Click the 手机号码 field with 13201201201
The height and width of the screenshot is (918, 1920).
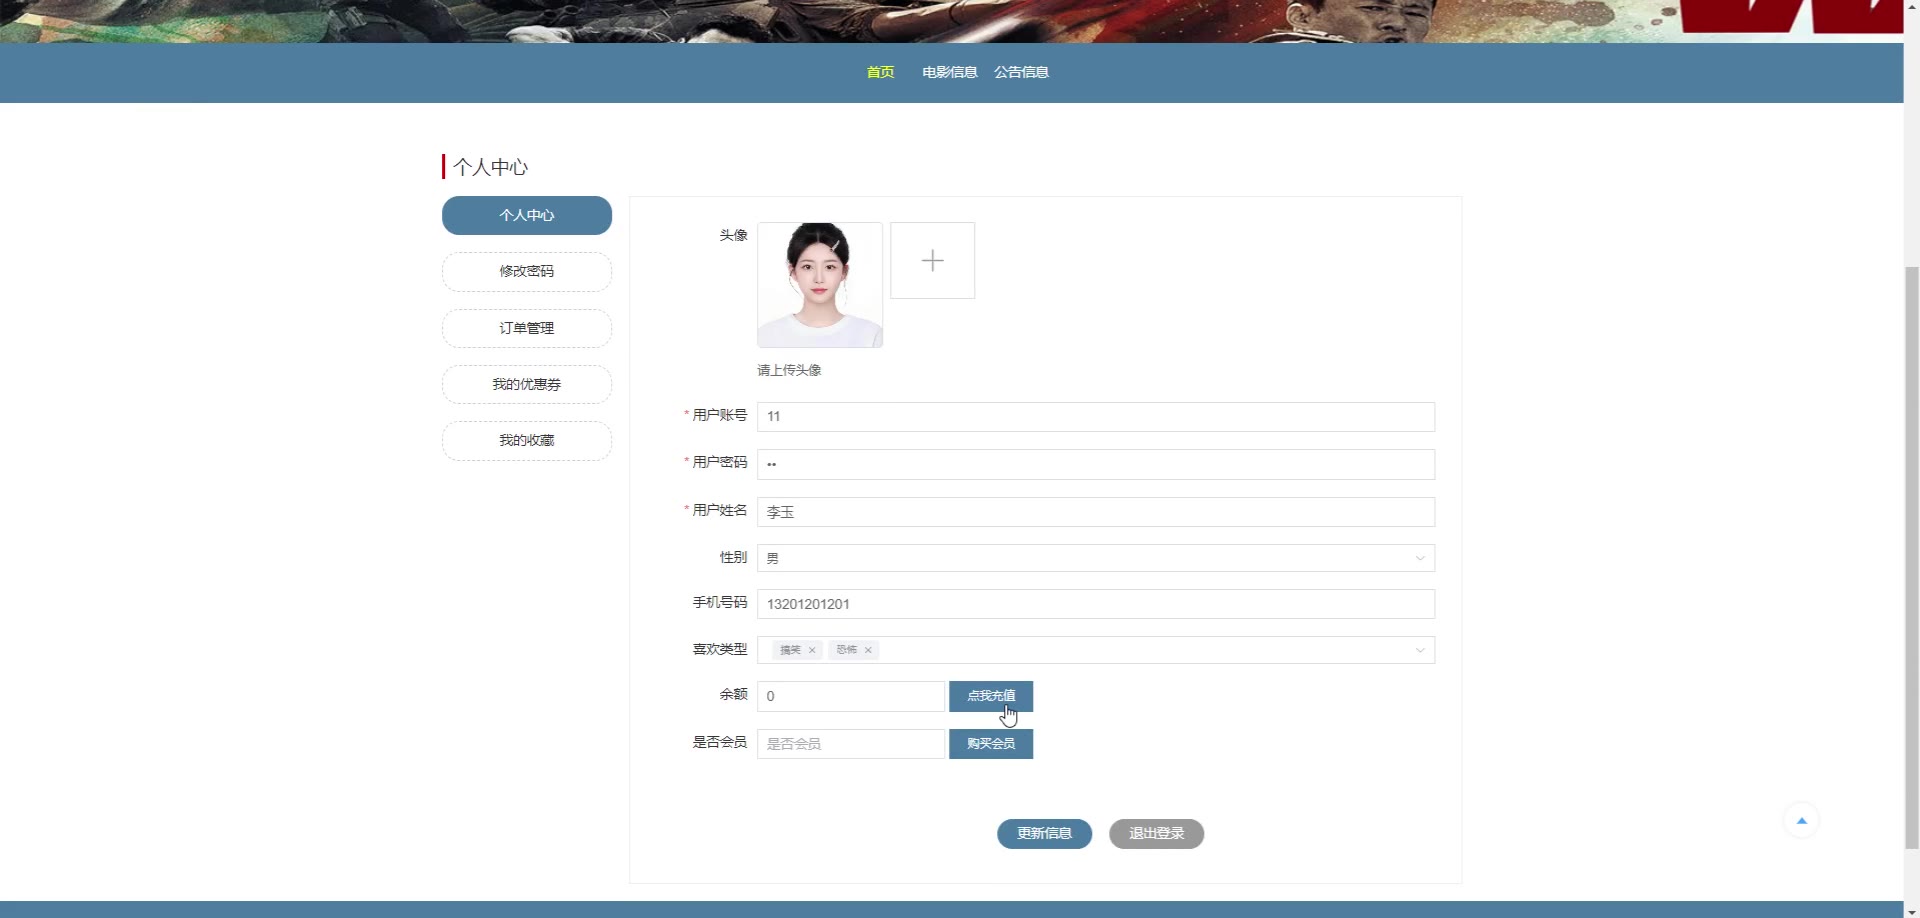coord(1096,604)
